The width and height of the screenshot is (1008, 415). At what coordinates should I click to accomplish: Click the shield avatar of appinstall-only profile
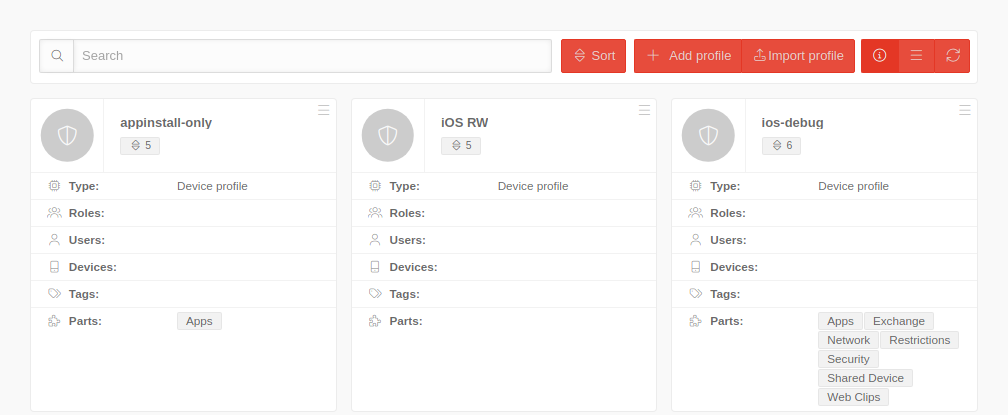click(x=67, y=135)
